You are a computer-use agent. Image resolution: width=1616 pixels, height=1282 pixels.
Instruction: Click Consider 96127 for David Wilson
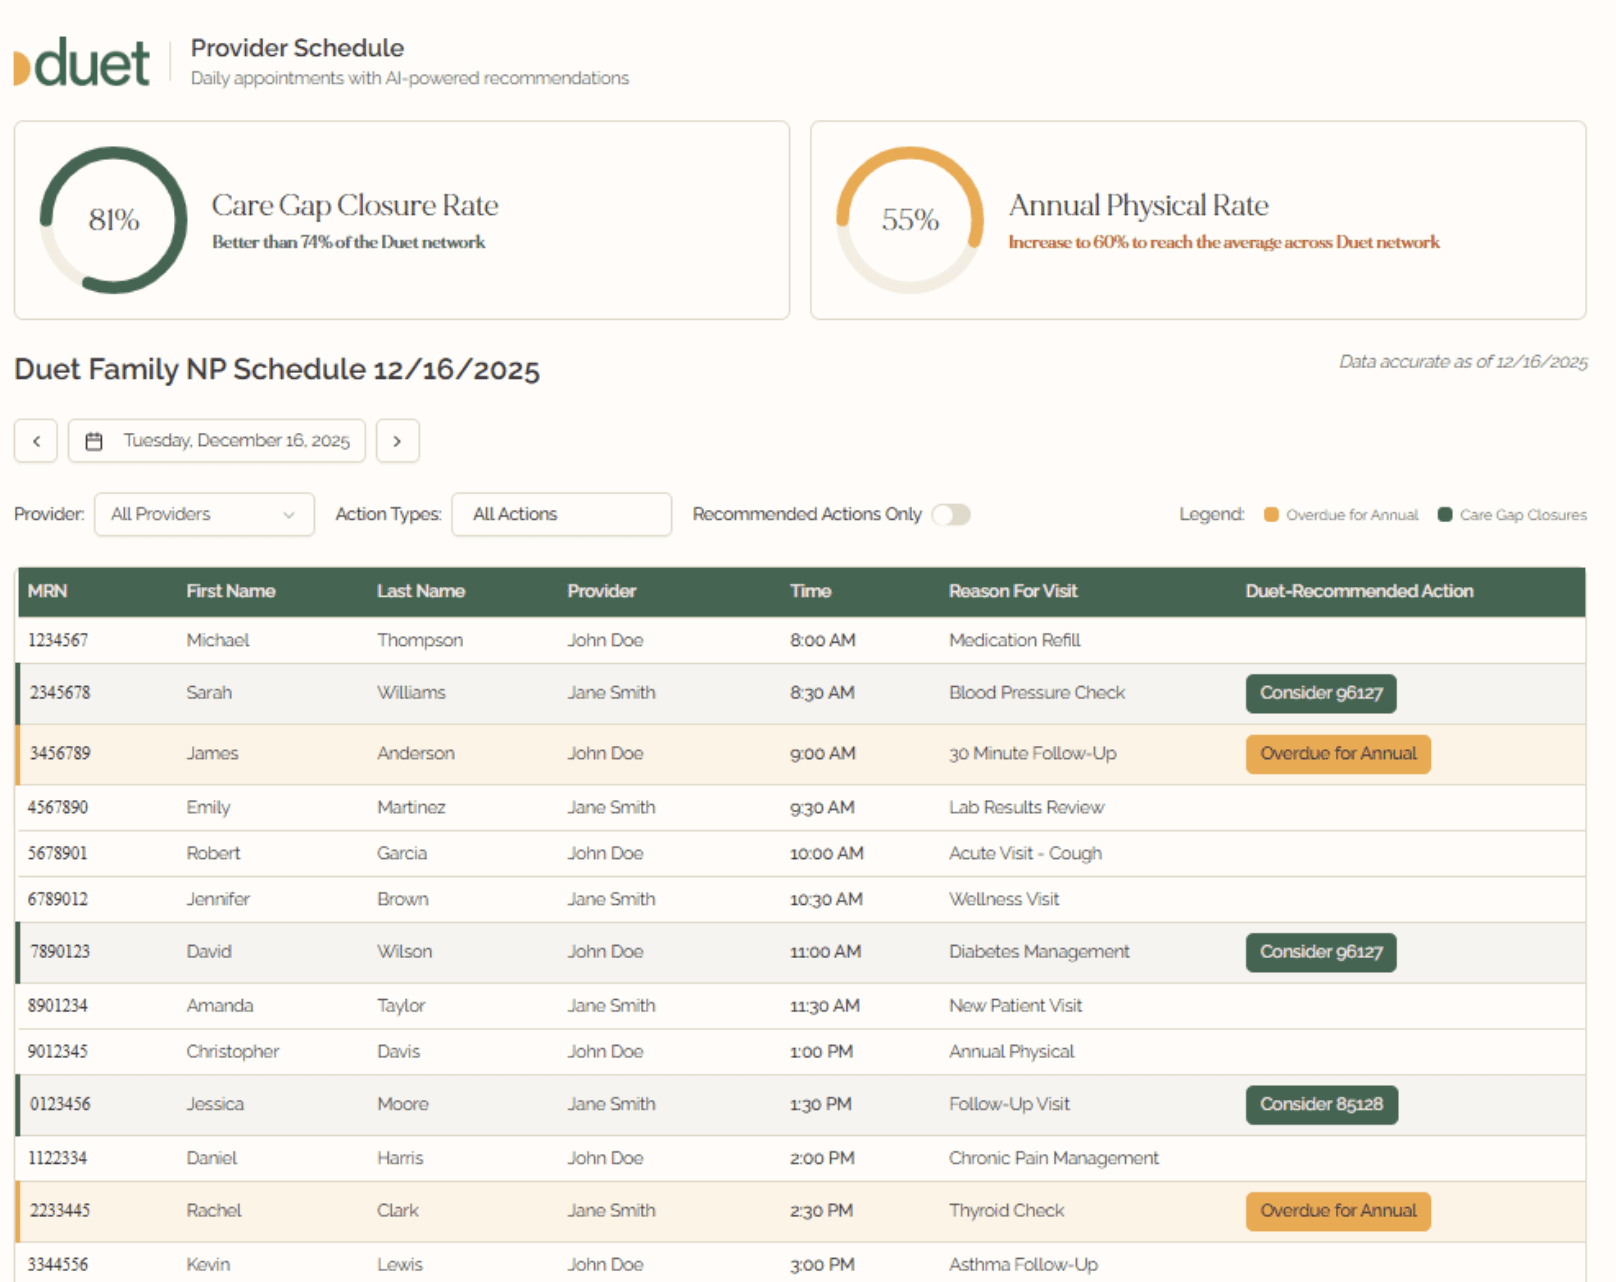(x=1321, y=952)
